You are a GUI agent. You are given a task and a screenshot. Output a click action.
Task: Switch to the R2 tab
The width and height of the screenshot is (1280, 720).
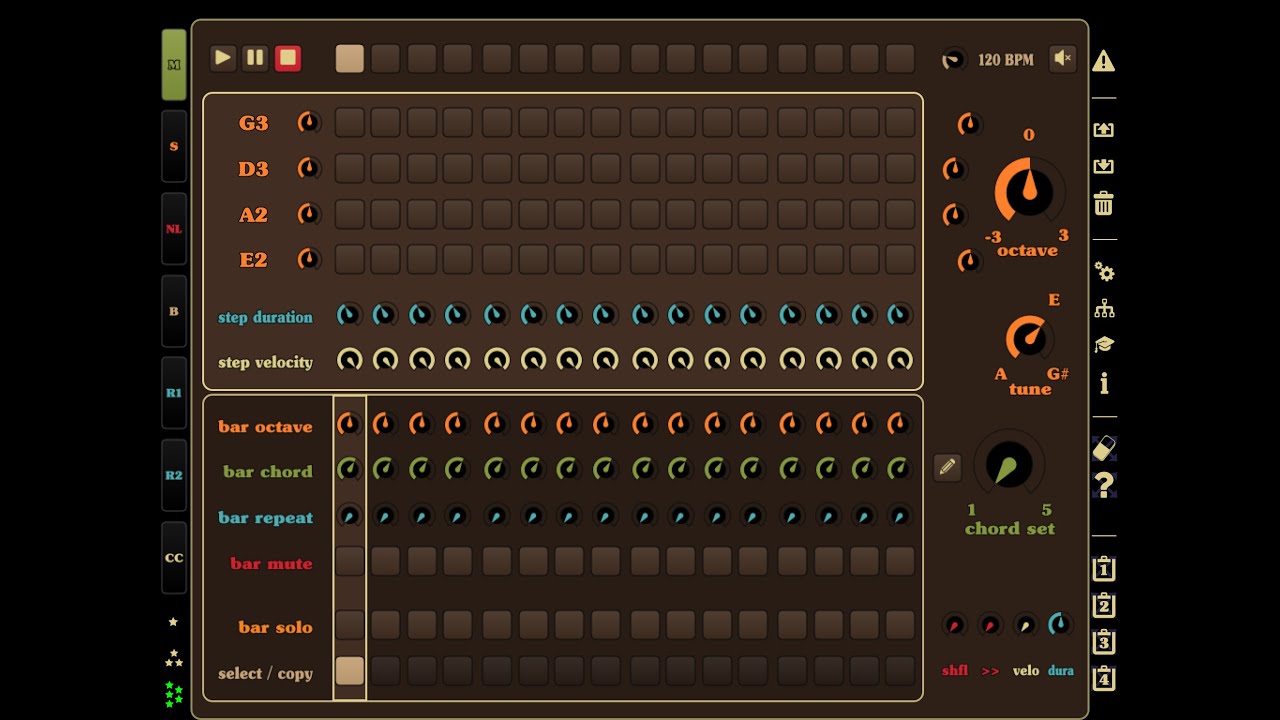click(x=174, y=475)
